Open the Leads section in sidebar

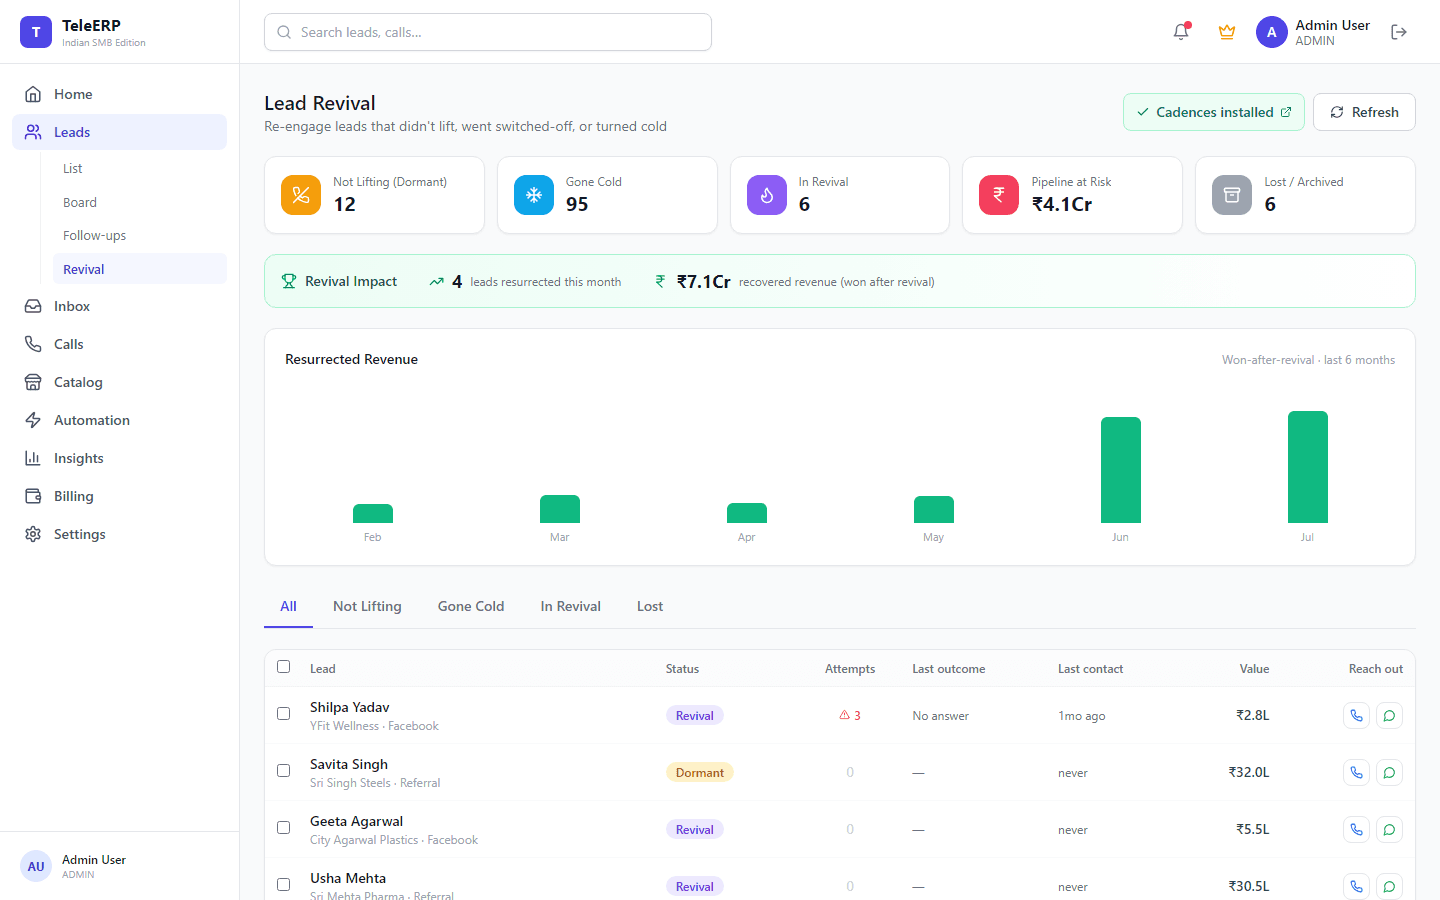pyautogui.click(x=120, y=132)
